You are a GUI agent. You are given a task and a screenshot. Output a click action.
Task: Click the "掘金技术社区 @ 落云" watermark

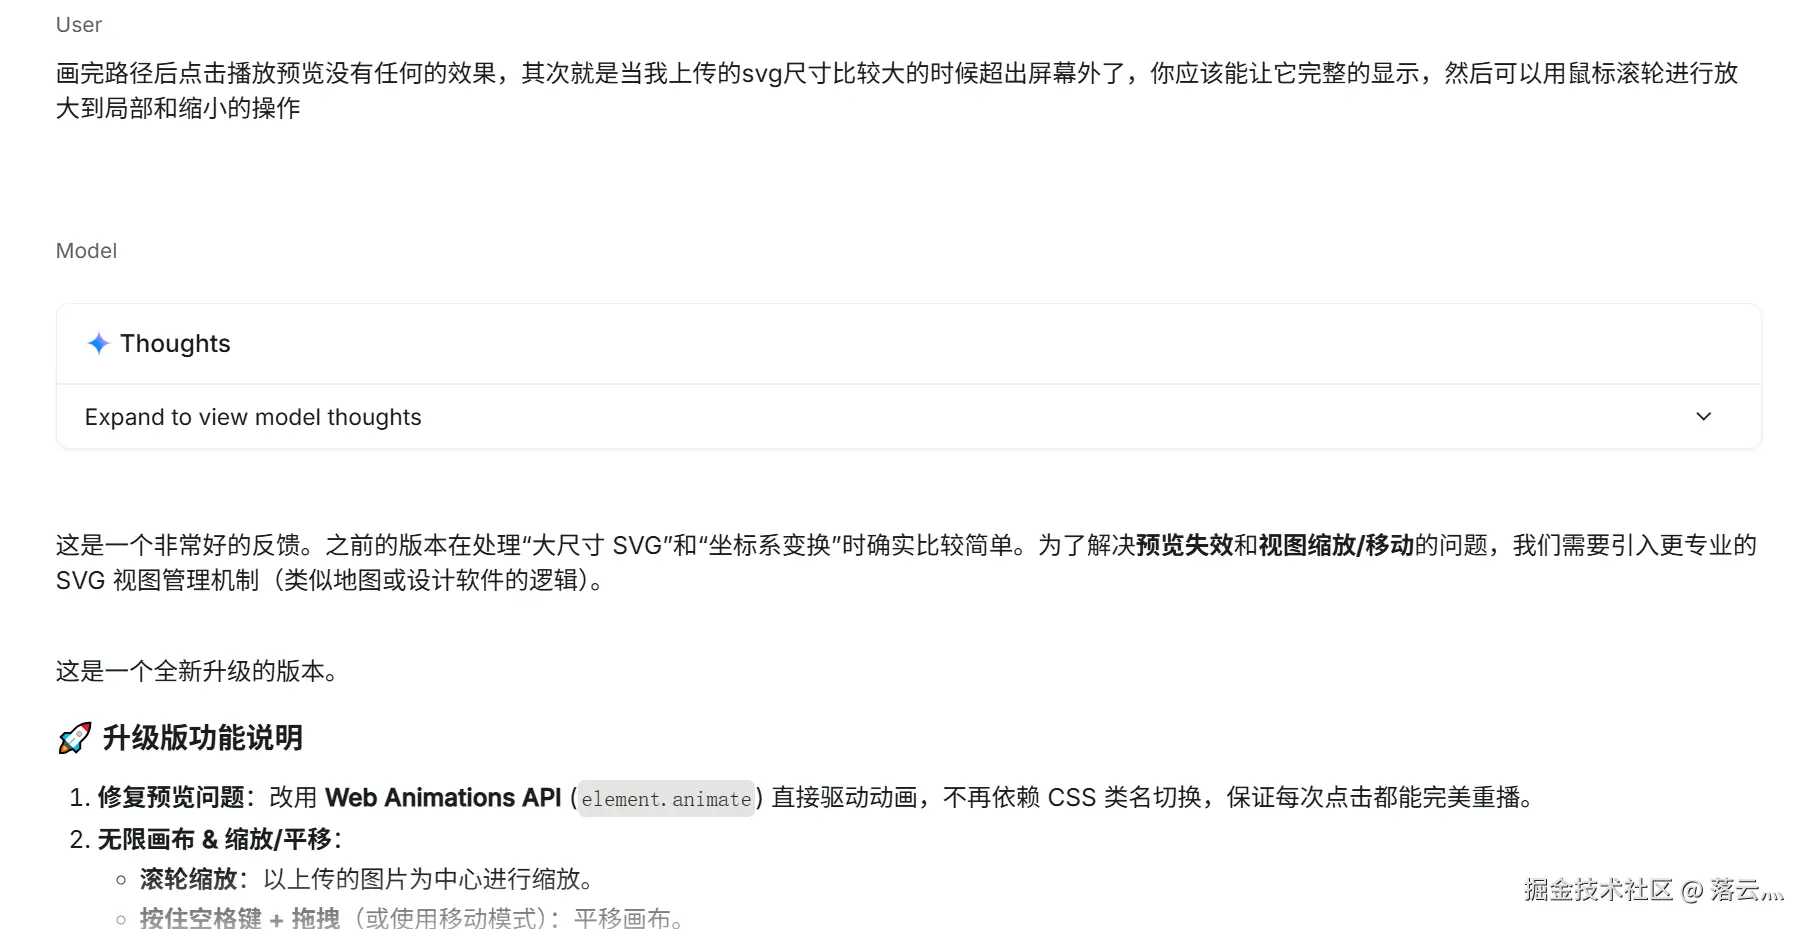pos(1653,890)
